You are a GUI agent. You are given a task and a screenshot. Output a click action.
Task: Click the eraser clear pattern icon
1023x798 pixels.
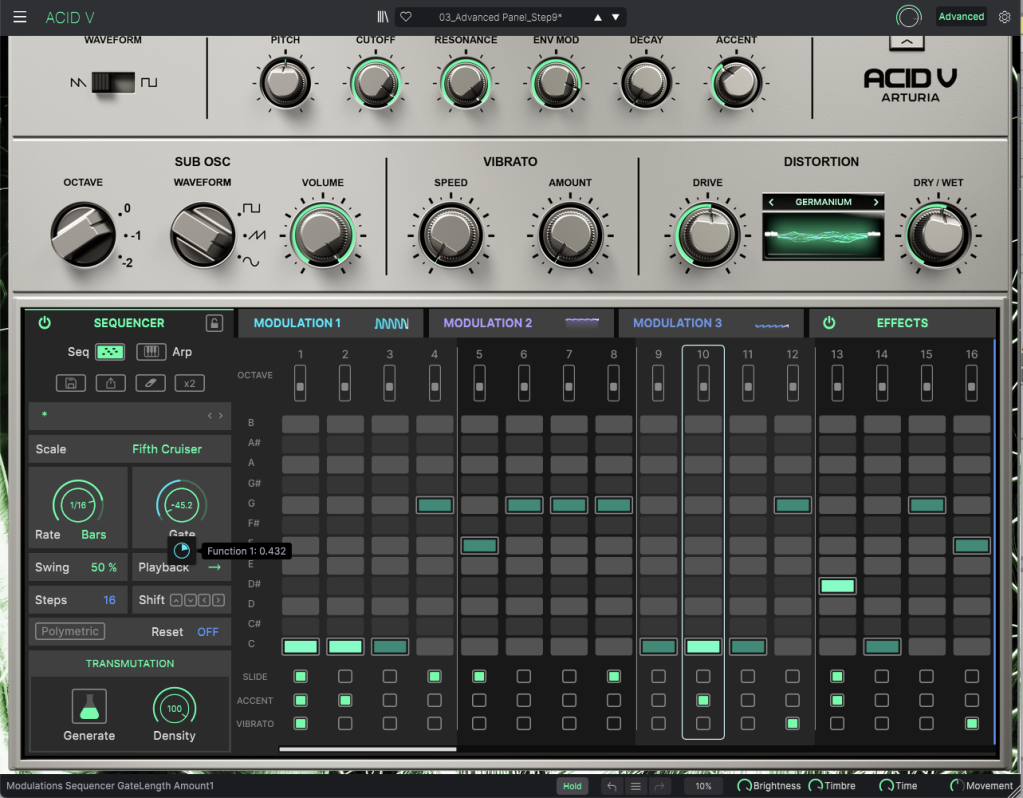pyautogui.click(x=149, y=383)
